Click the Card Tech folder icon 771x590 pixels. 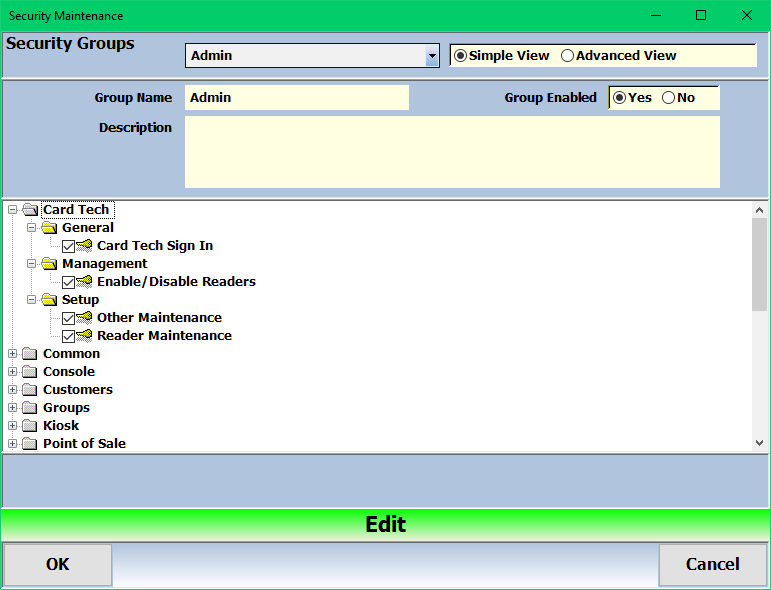click(x=30, y=210)
